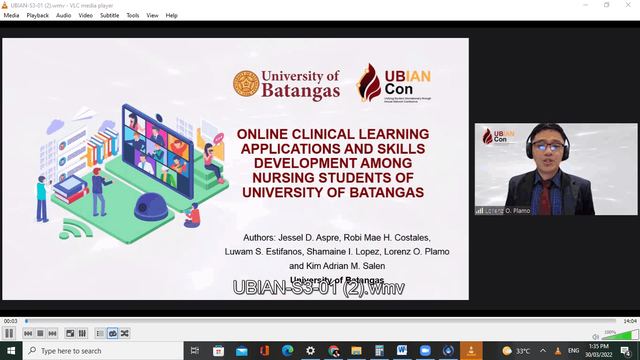Viewport: 640px width, 360px height.
Task: Open the Media menu
Action: pos(11,16)
